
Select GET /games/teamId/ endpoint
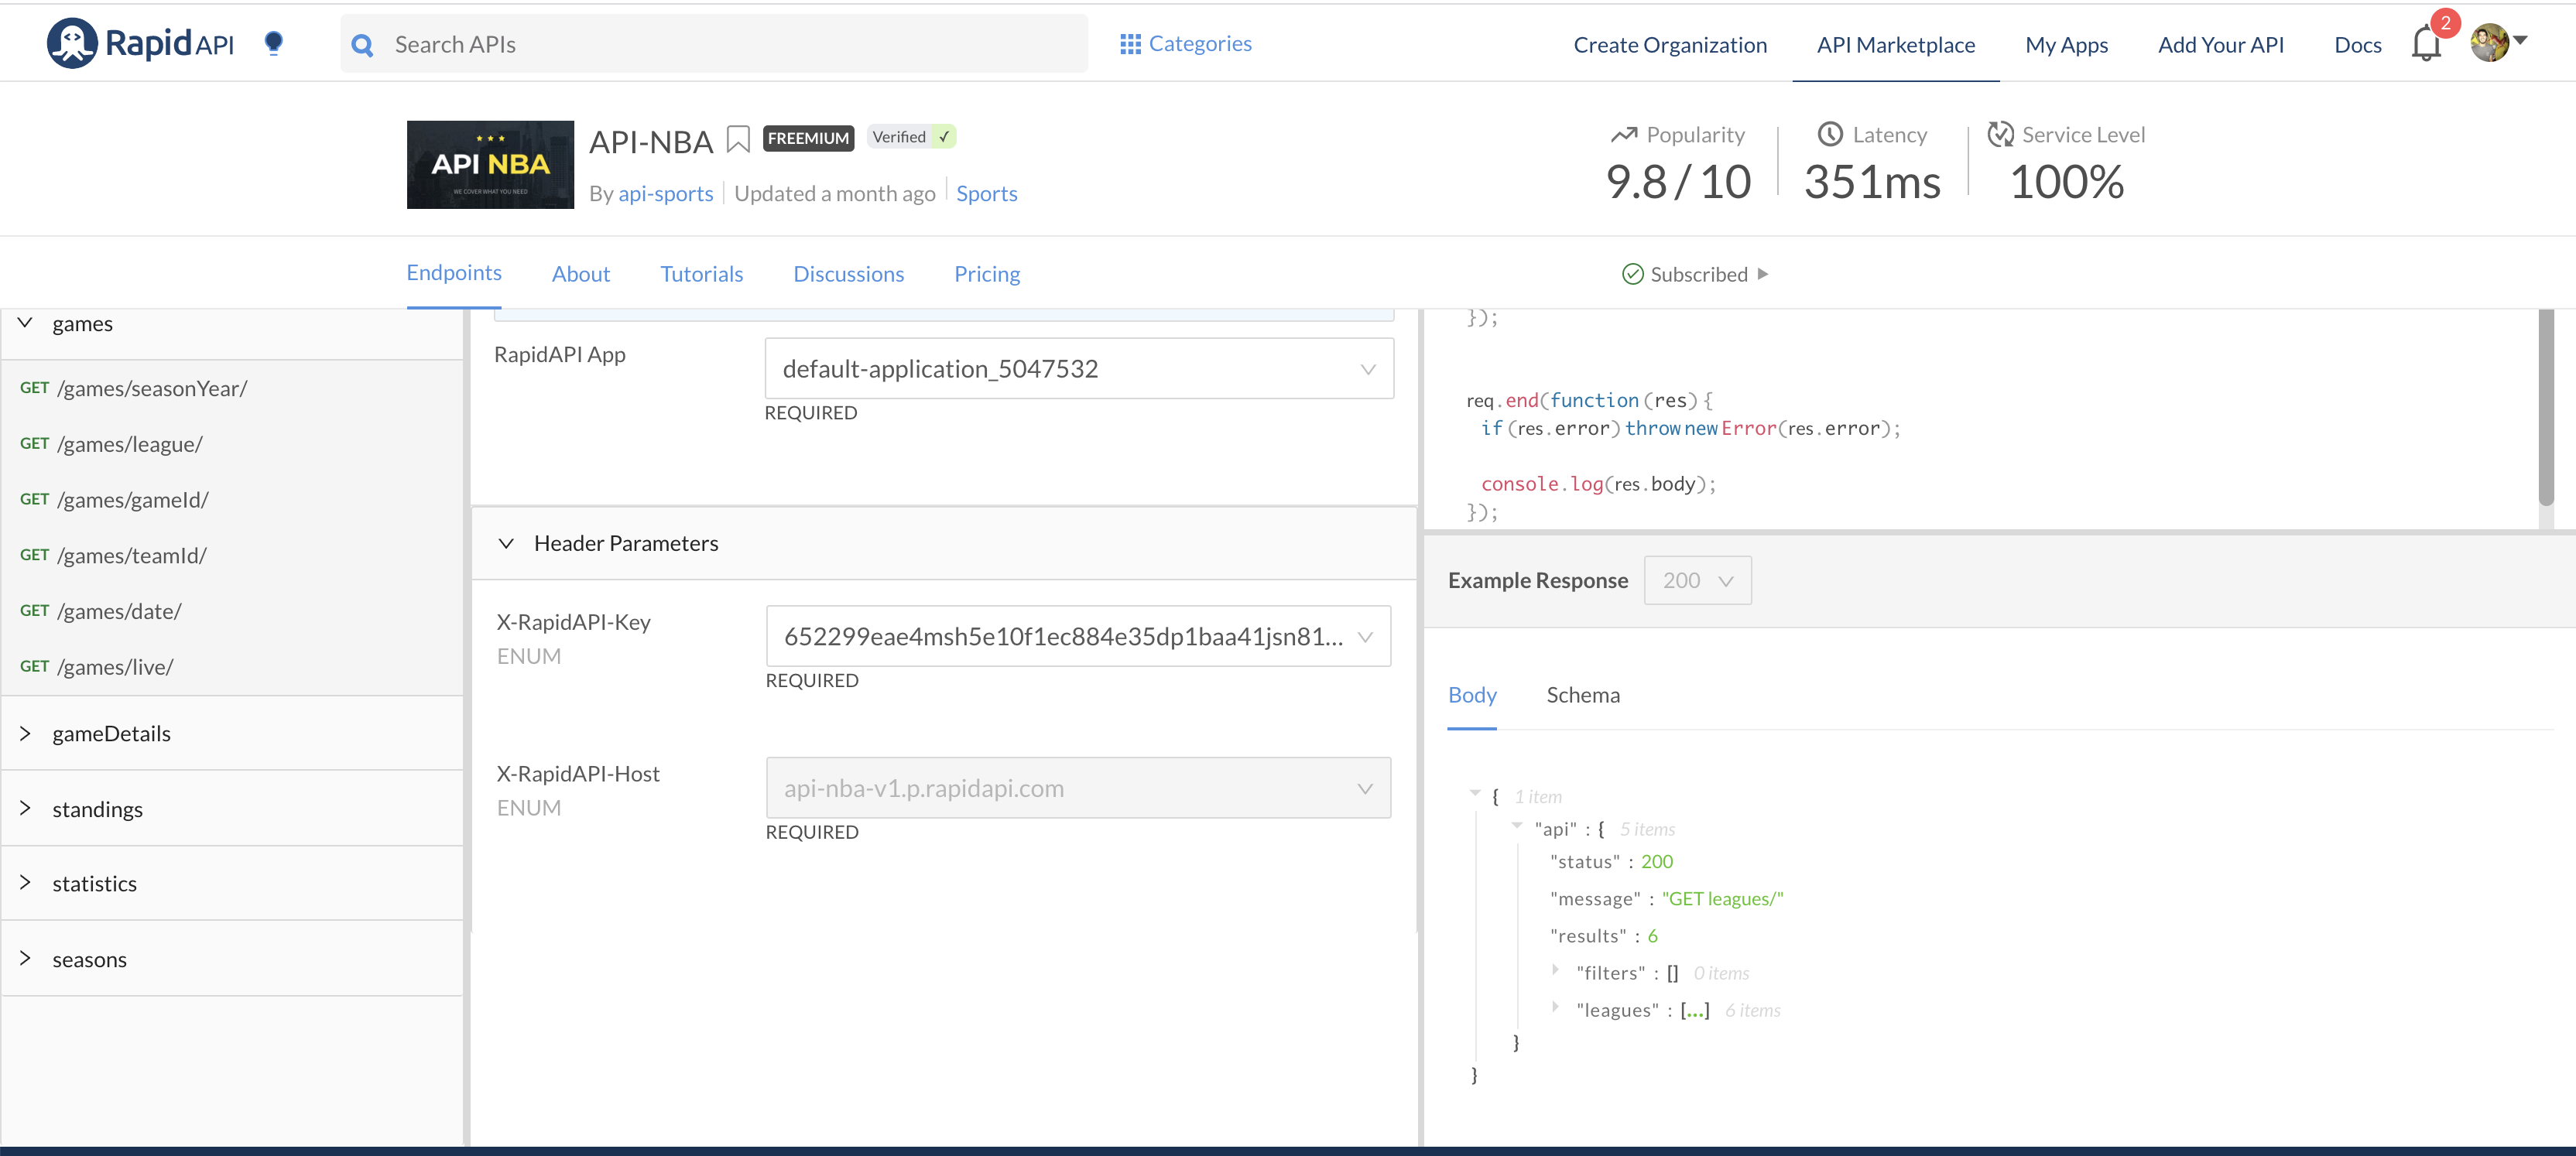(232, 555)
